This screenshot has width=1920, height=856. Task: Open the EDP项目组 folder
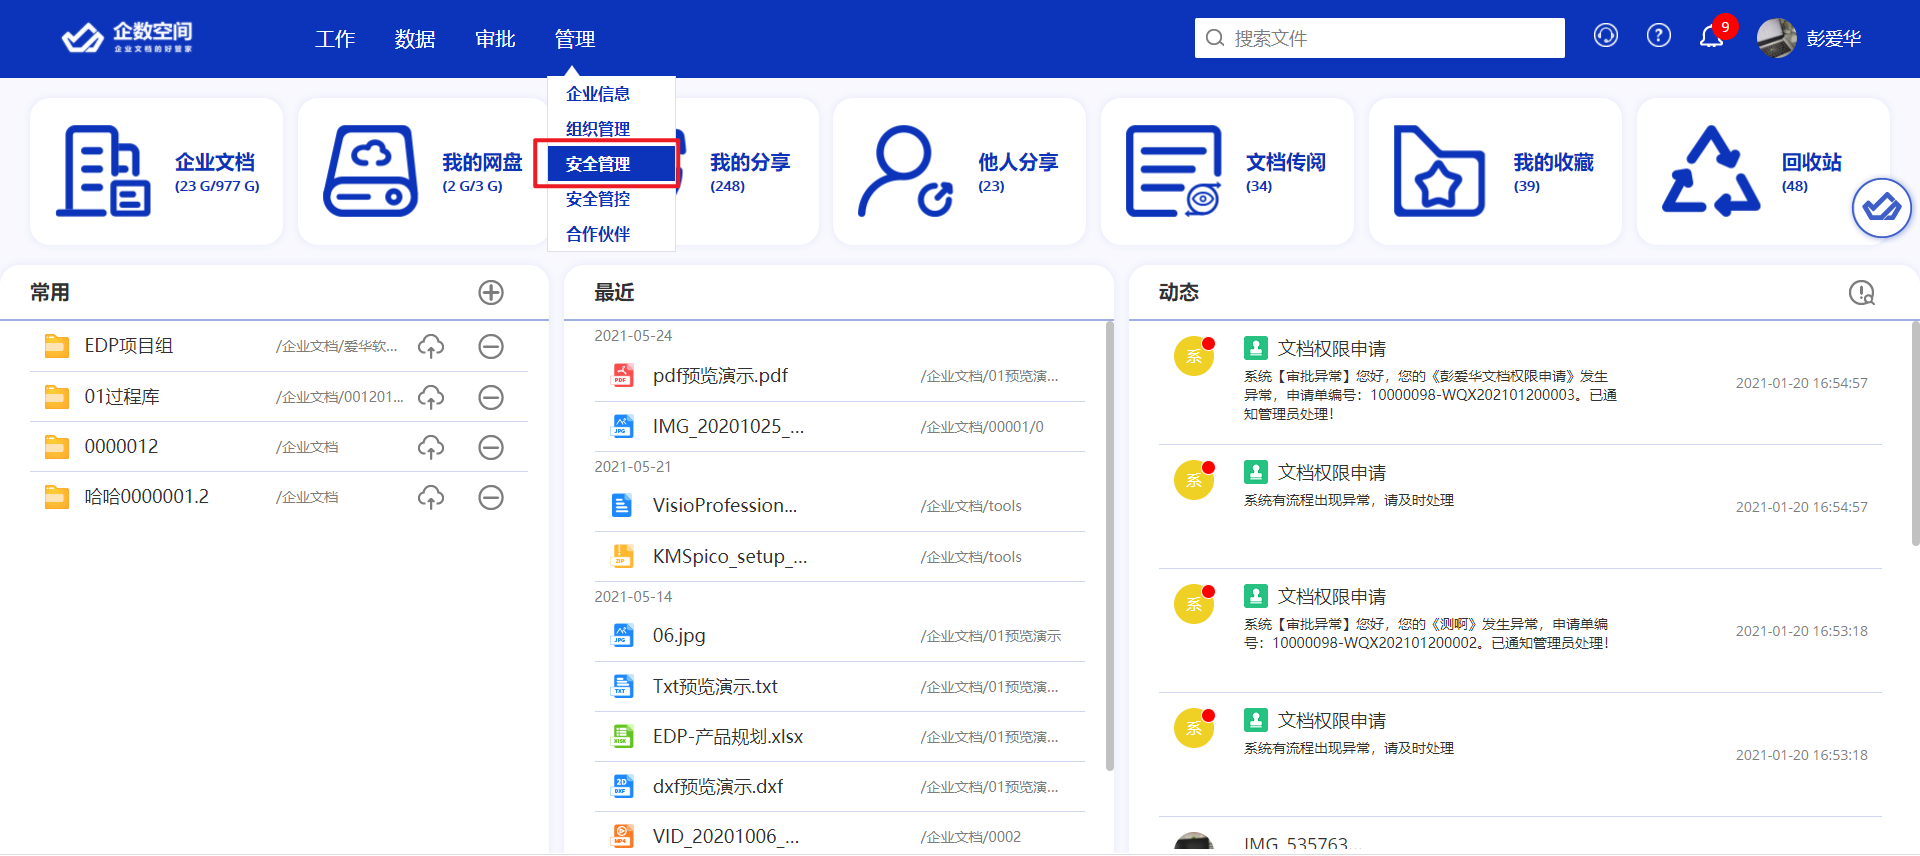pos(129,346)
